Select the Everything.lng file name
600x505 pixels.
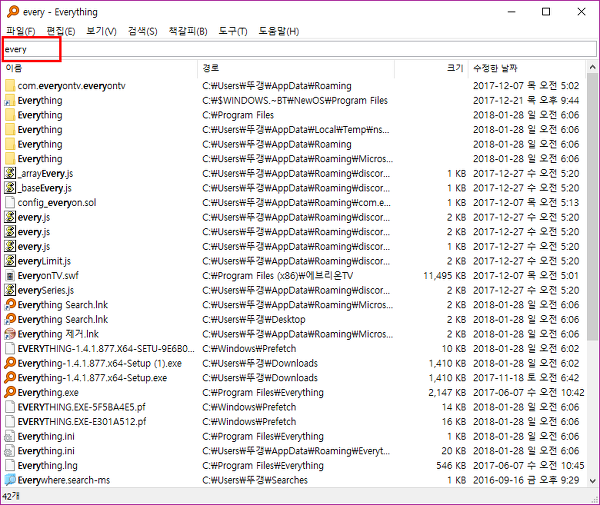47,465
